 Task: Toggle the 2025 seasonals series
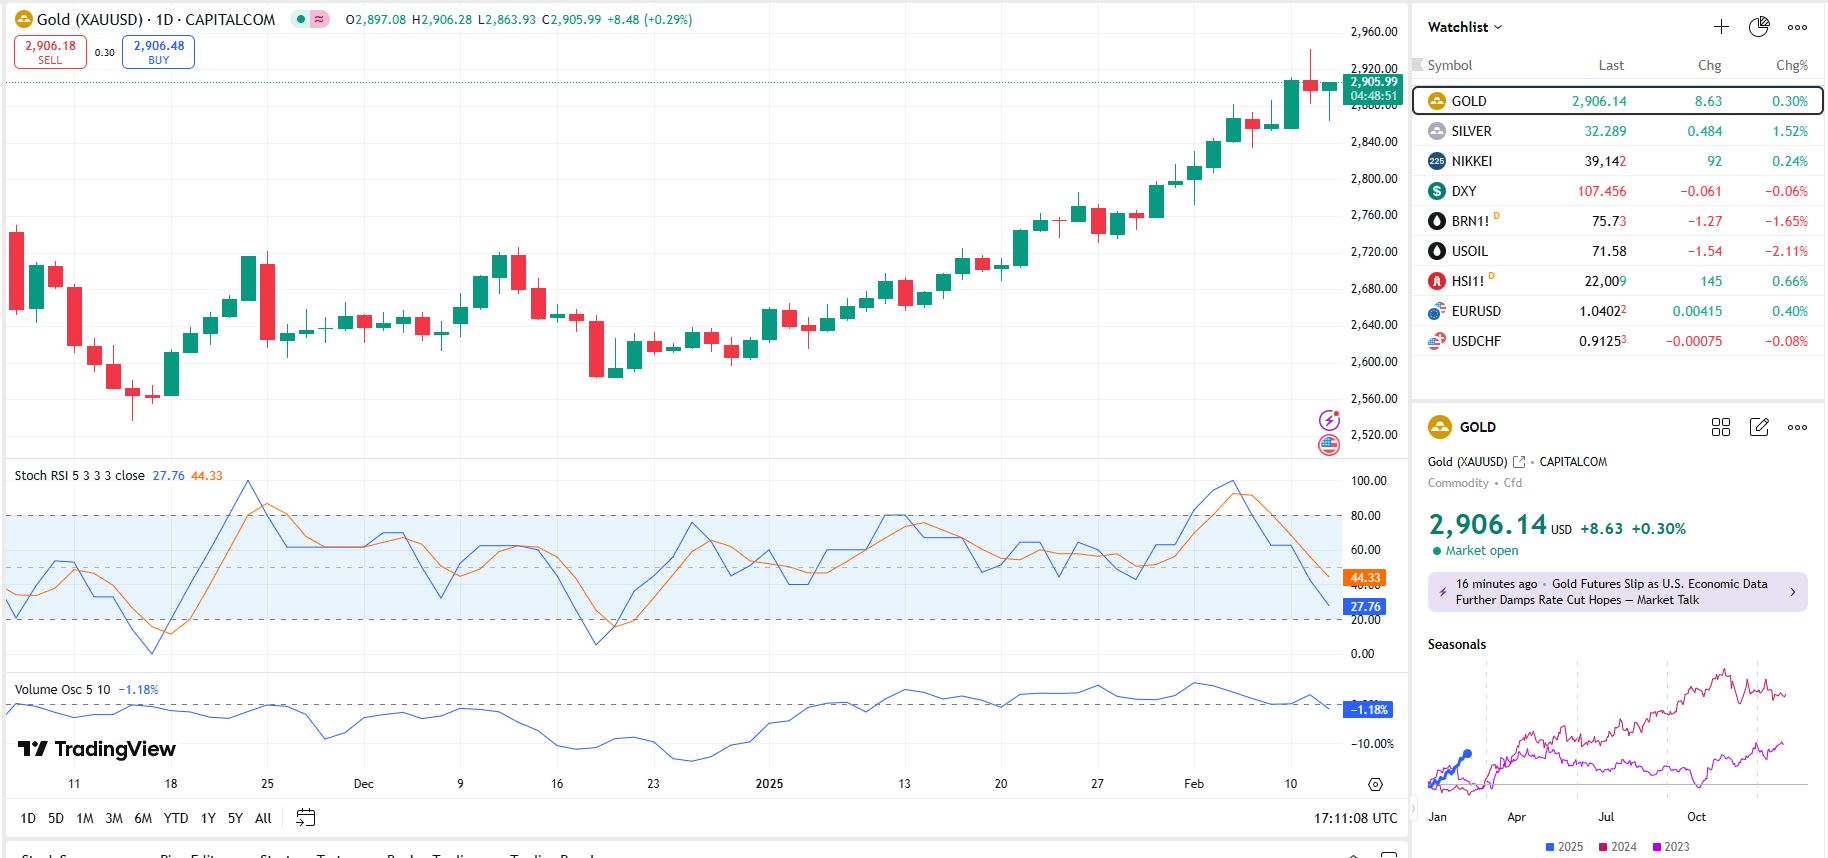pyautogui.click(x=1564, y=847)
